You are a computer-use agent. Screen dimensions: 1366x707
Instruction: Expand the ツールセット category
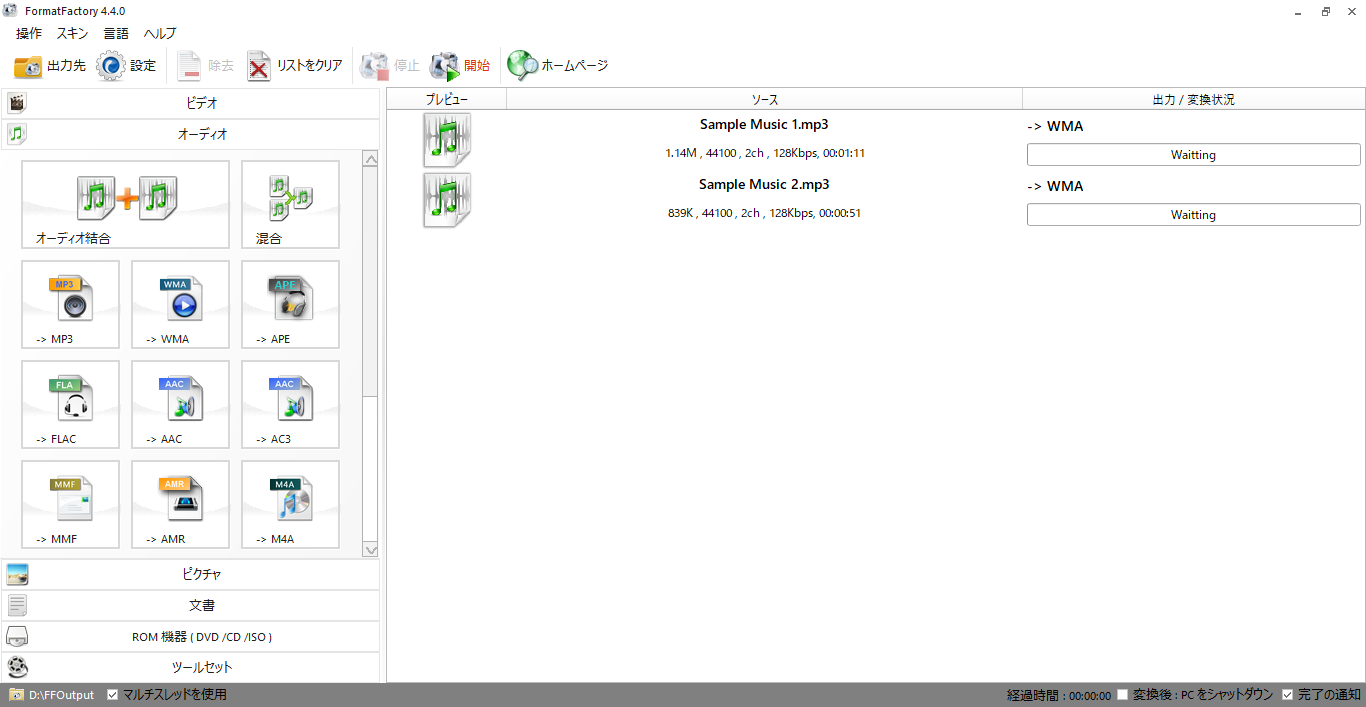tap(190, 667)
